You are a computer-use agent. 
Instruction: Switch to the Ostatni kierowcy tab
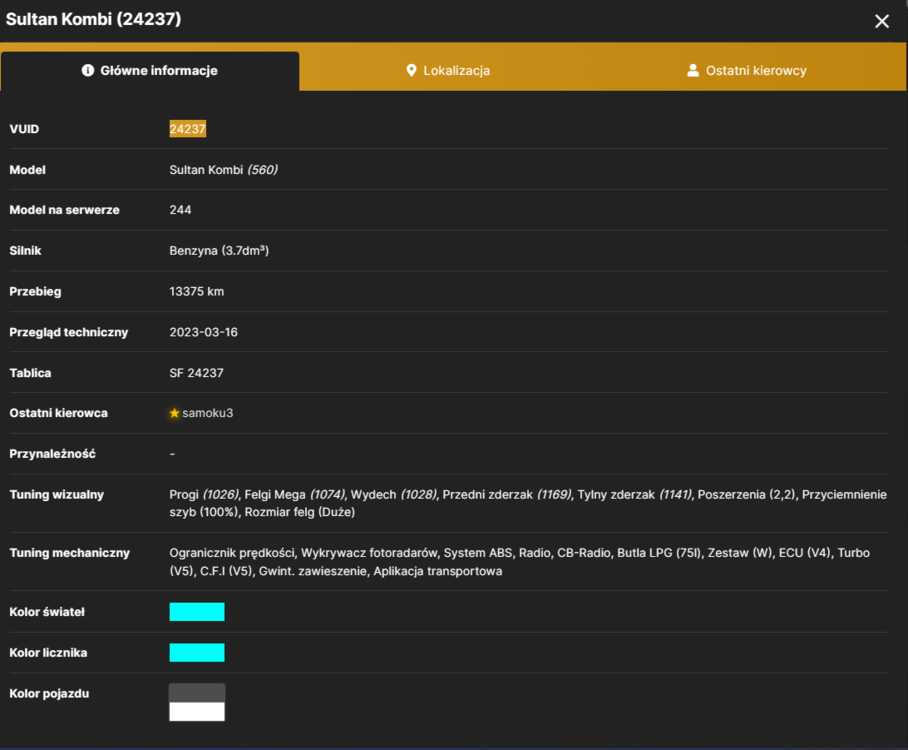coord(746,71)
